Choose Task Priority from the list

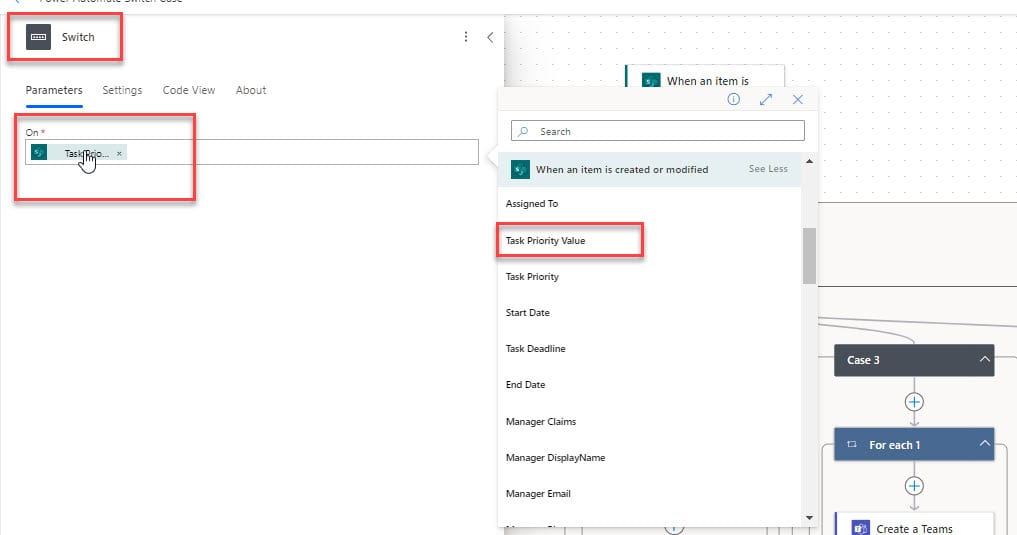(x=532, y=276)
